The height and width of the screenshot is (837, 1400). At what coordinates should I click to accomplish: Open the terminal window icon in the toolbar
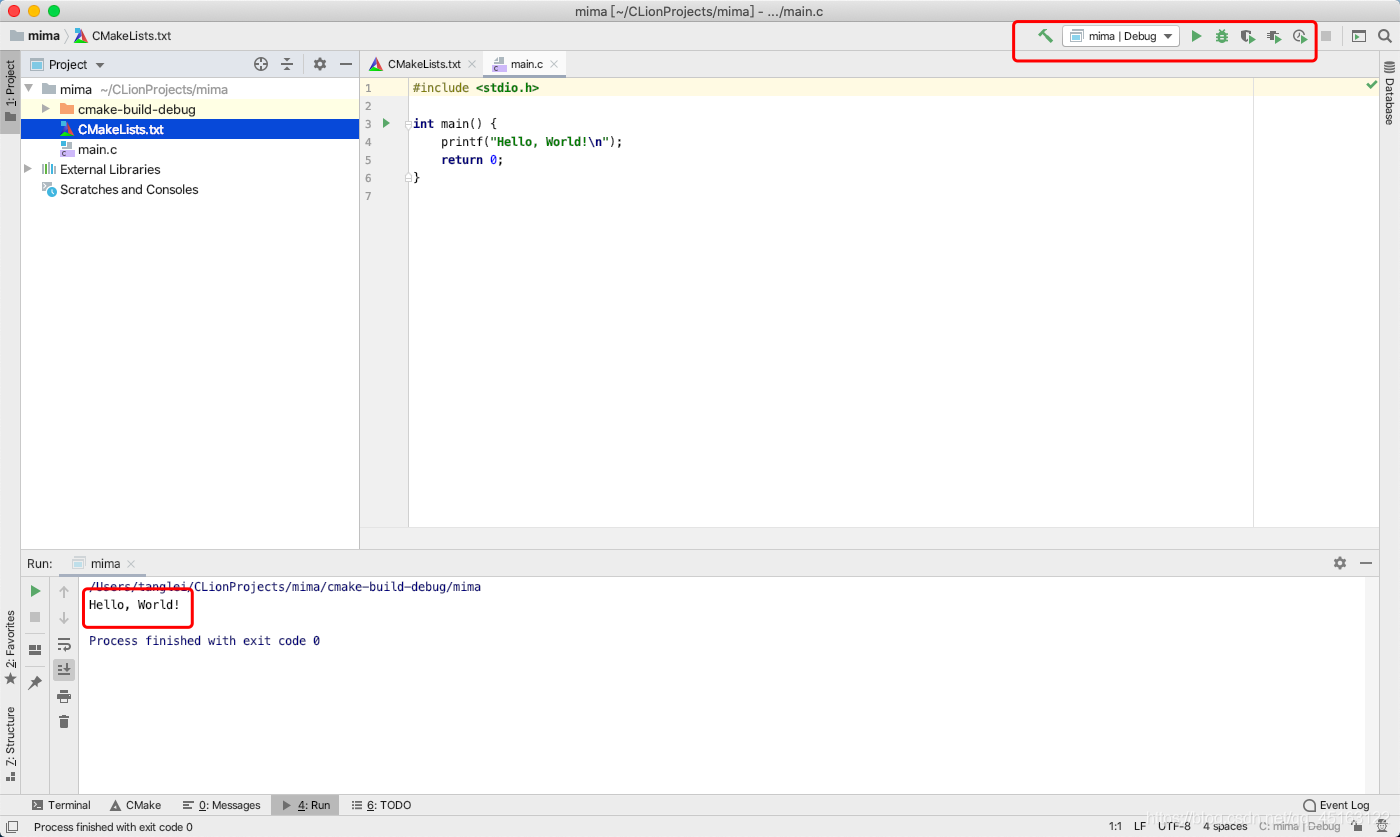click(x=1359, y=36)
